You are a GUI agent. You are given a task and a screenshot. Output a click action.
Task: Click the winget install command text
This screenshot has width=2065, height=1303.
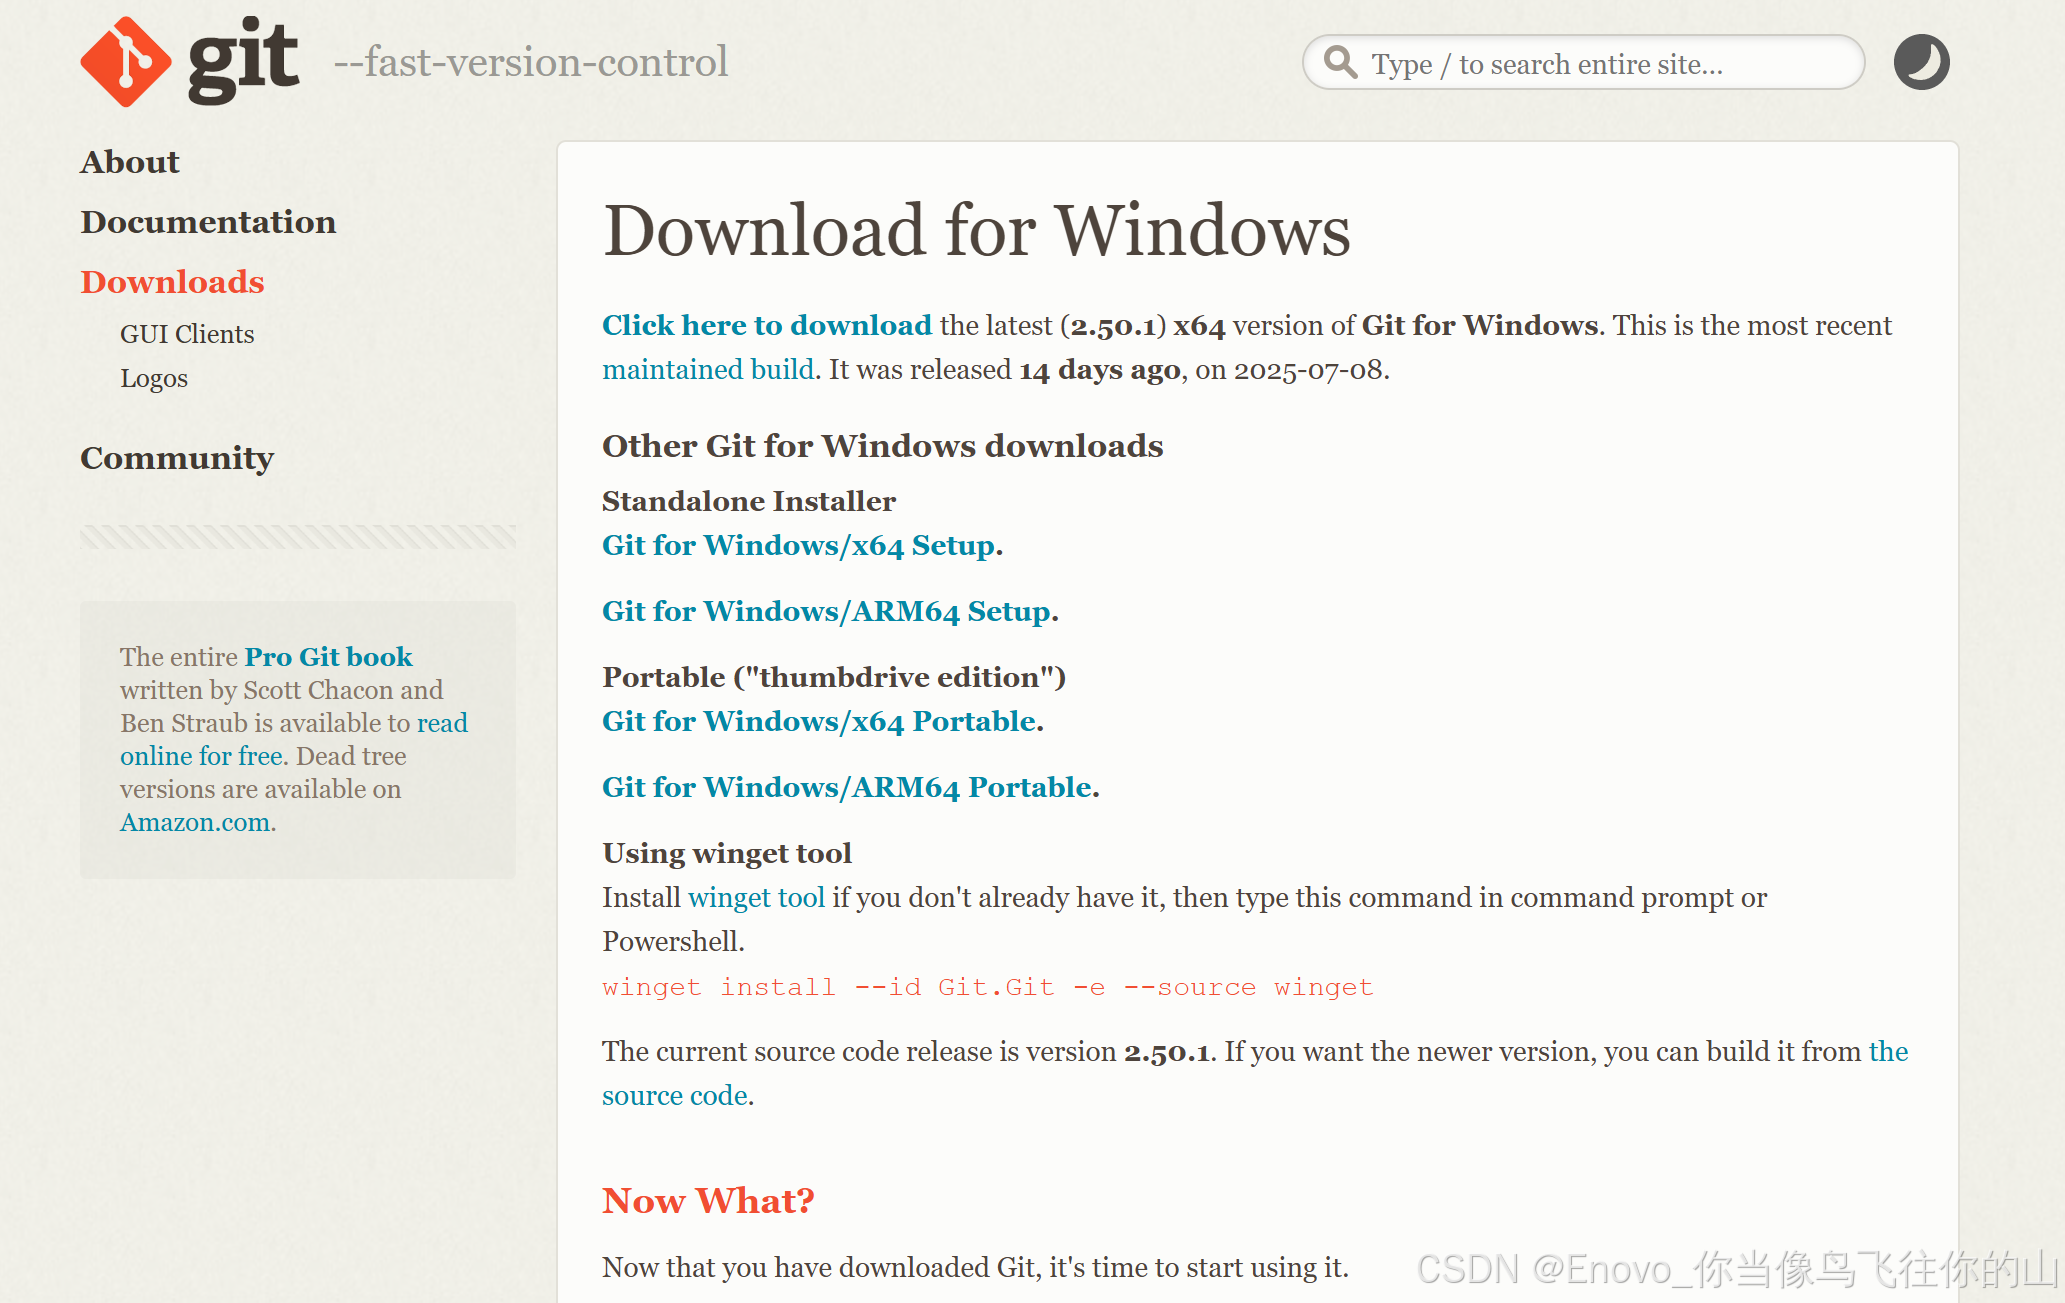(988, 987)
